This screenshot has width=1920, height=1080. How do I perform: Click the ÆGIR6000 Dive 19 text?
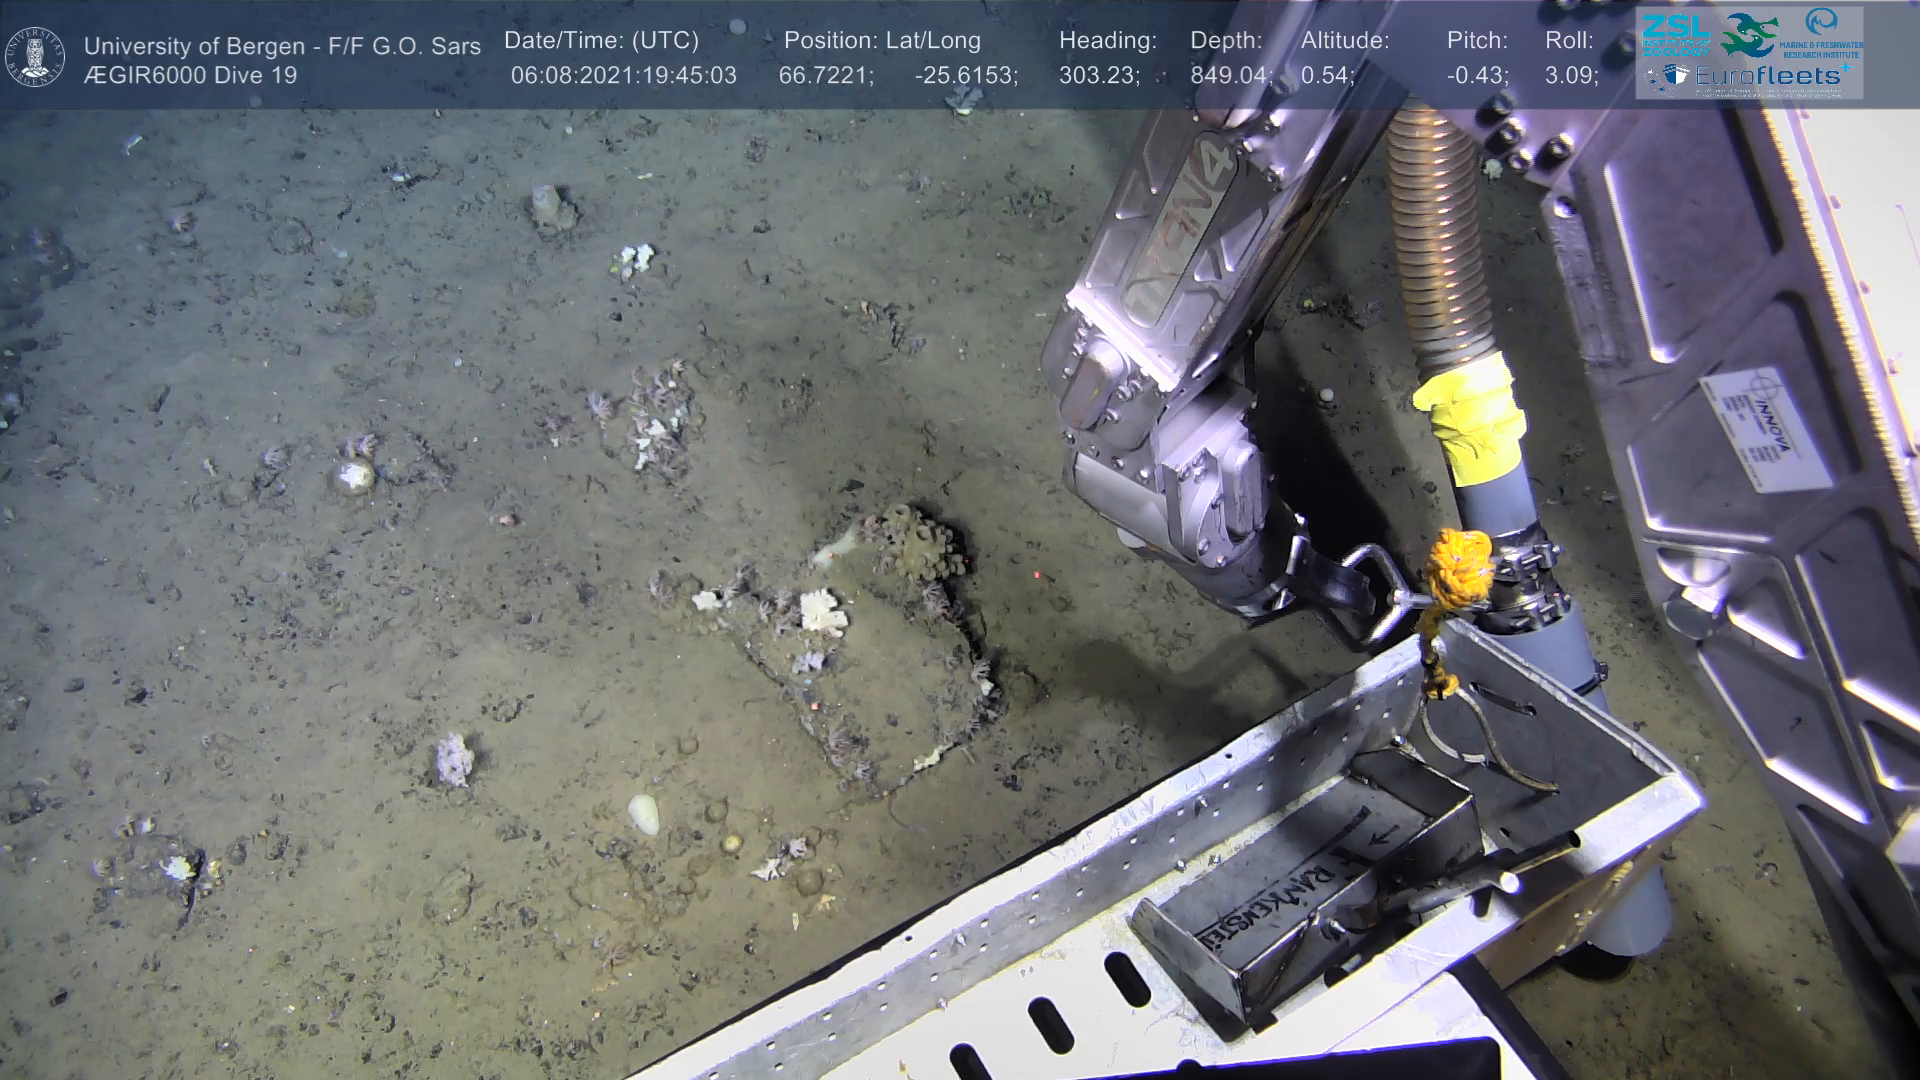[190, 76]
